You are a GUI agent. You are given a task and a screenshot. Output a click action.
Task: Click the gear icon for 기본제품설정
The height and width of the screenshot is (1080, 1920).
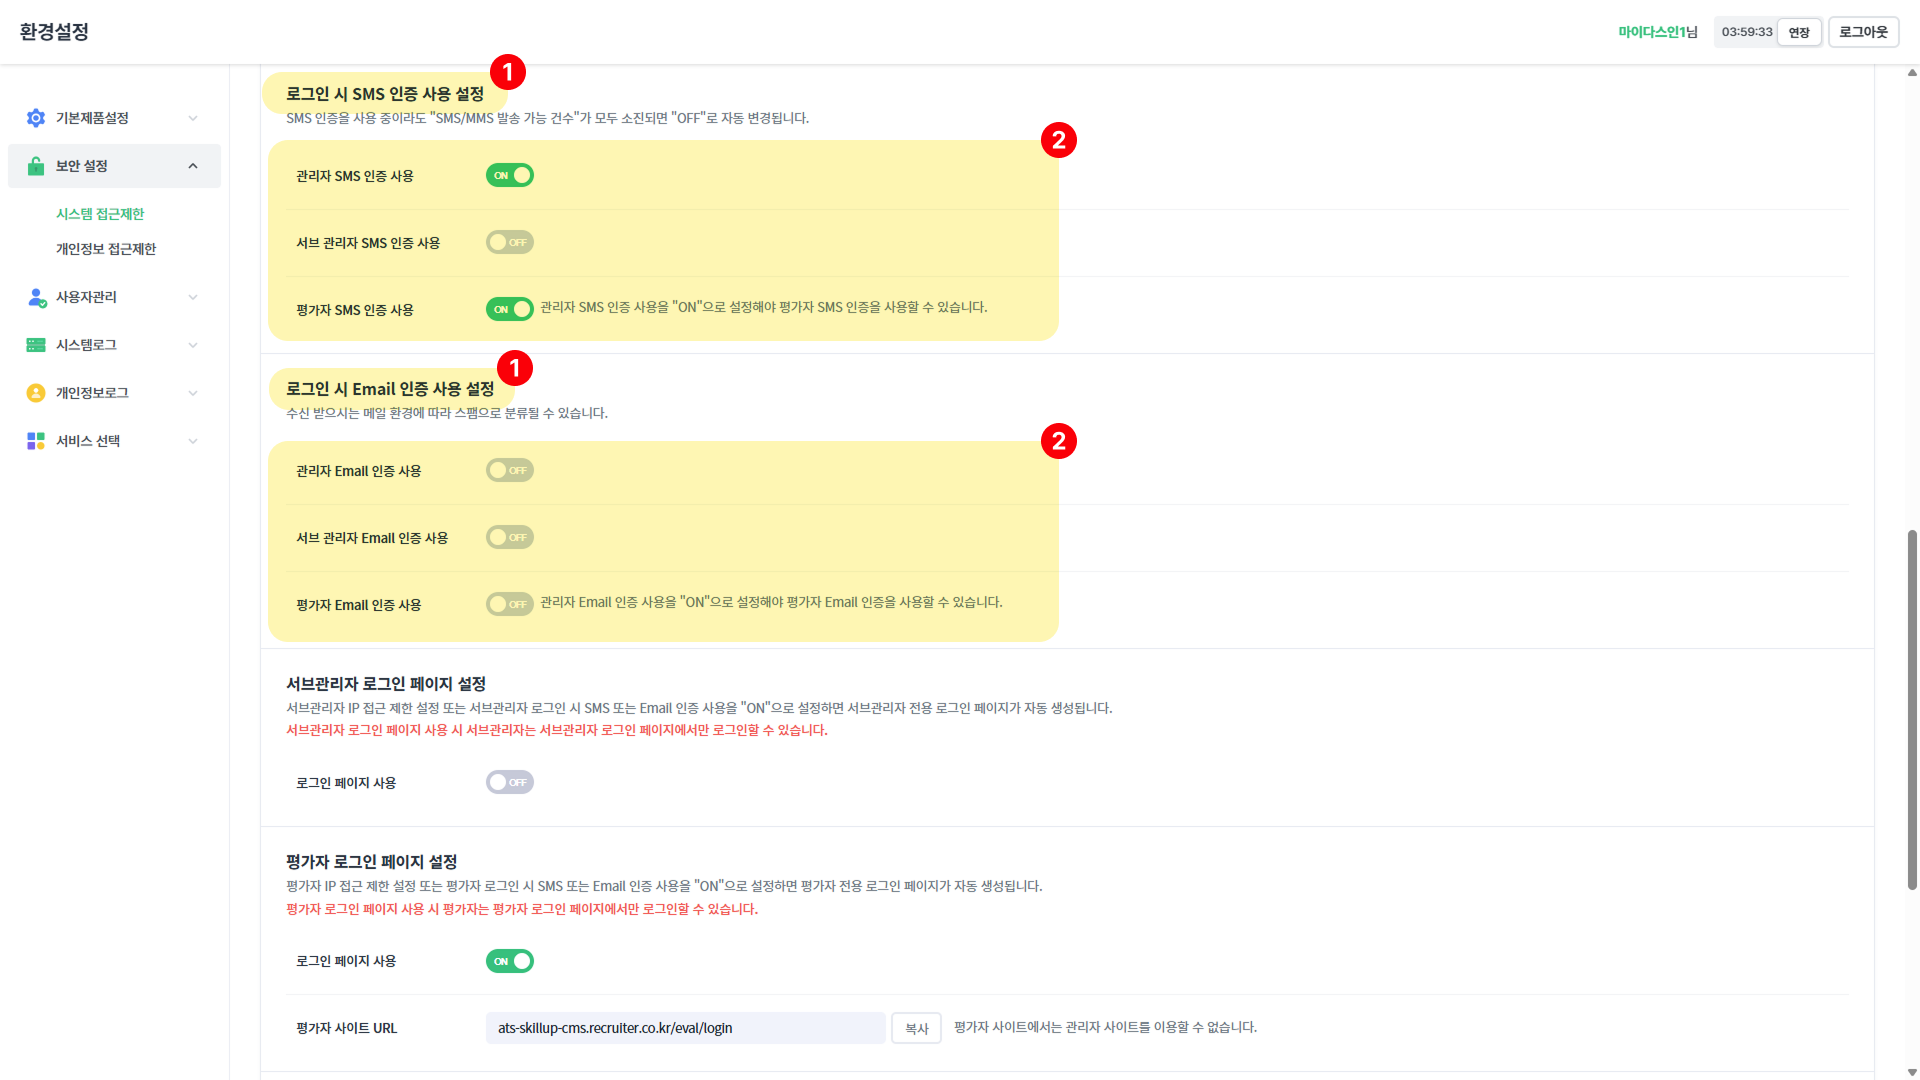point(36,118)
